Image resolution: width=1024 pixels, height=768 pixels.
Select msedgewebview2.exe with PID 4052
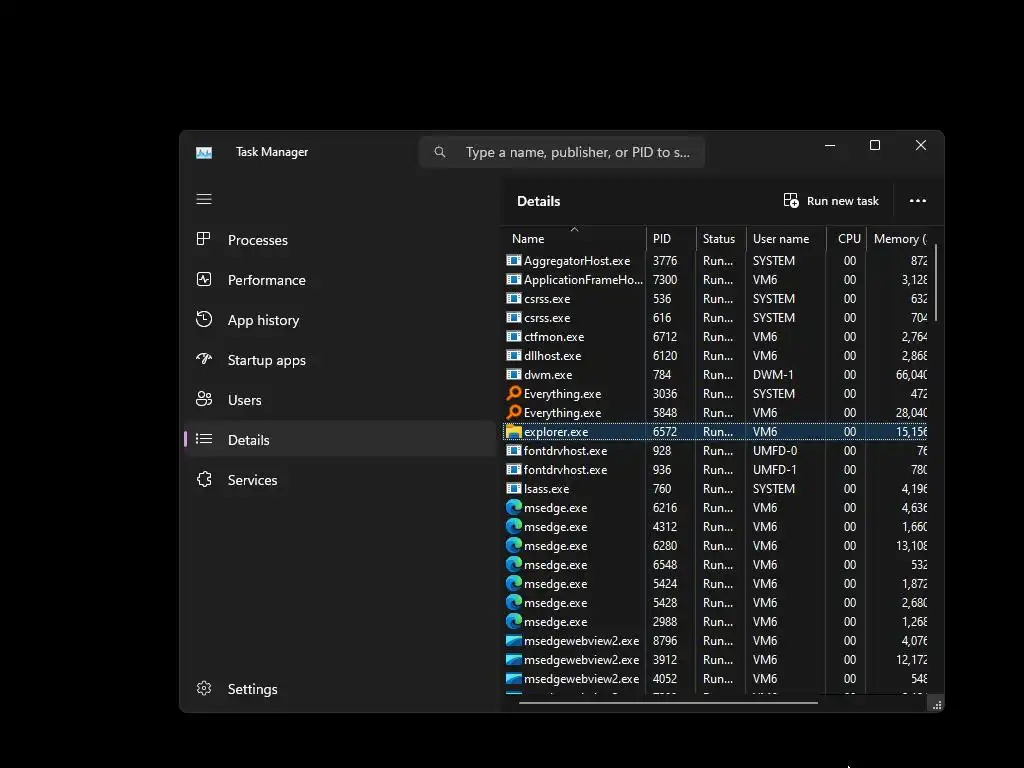581,679
